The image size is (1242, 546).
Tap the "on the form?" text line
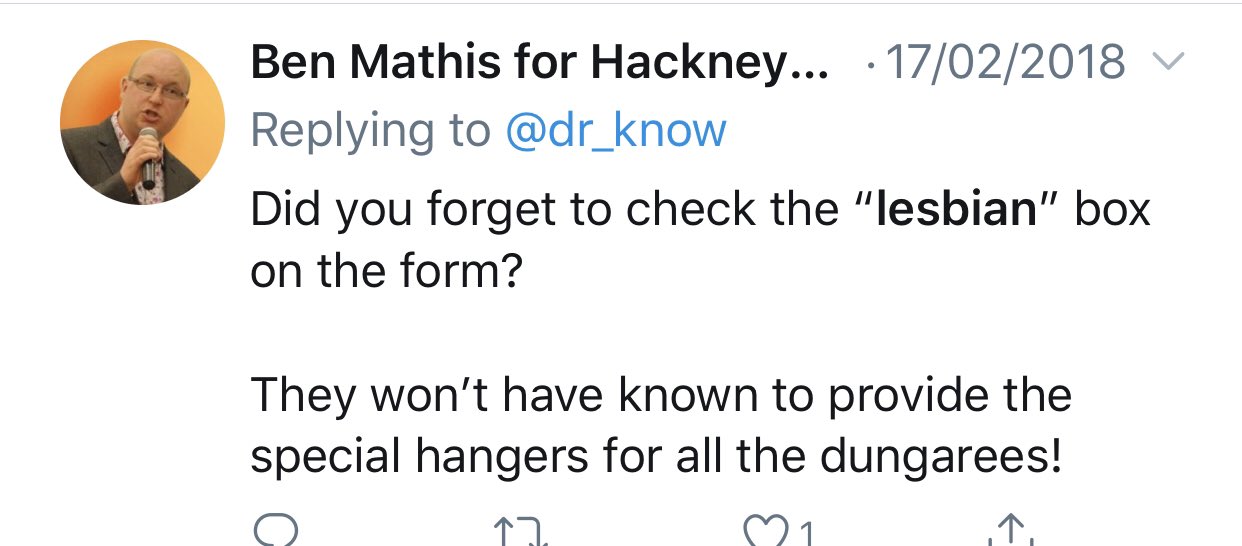pyautogui.click(x=385, y=270)
